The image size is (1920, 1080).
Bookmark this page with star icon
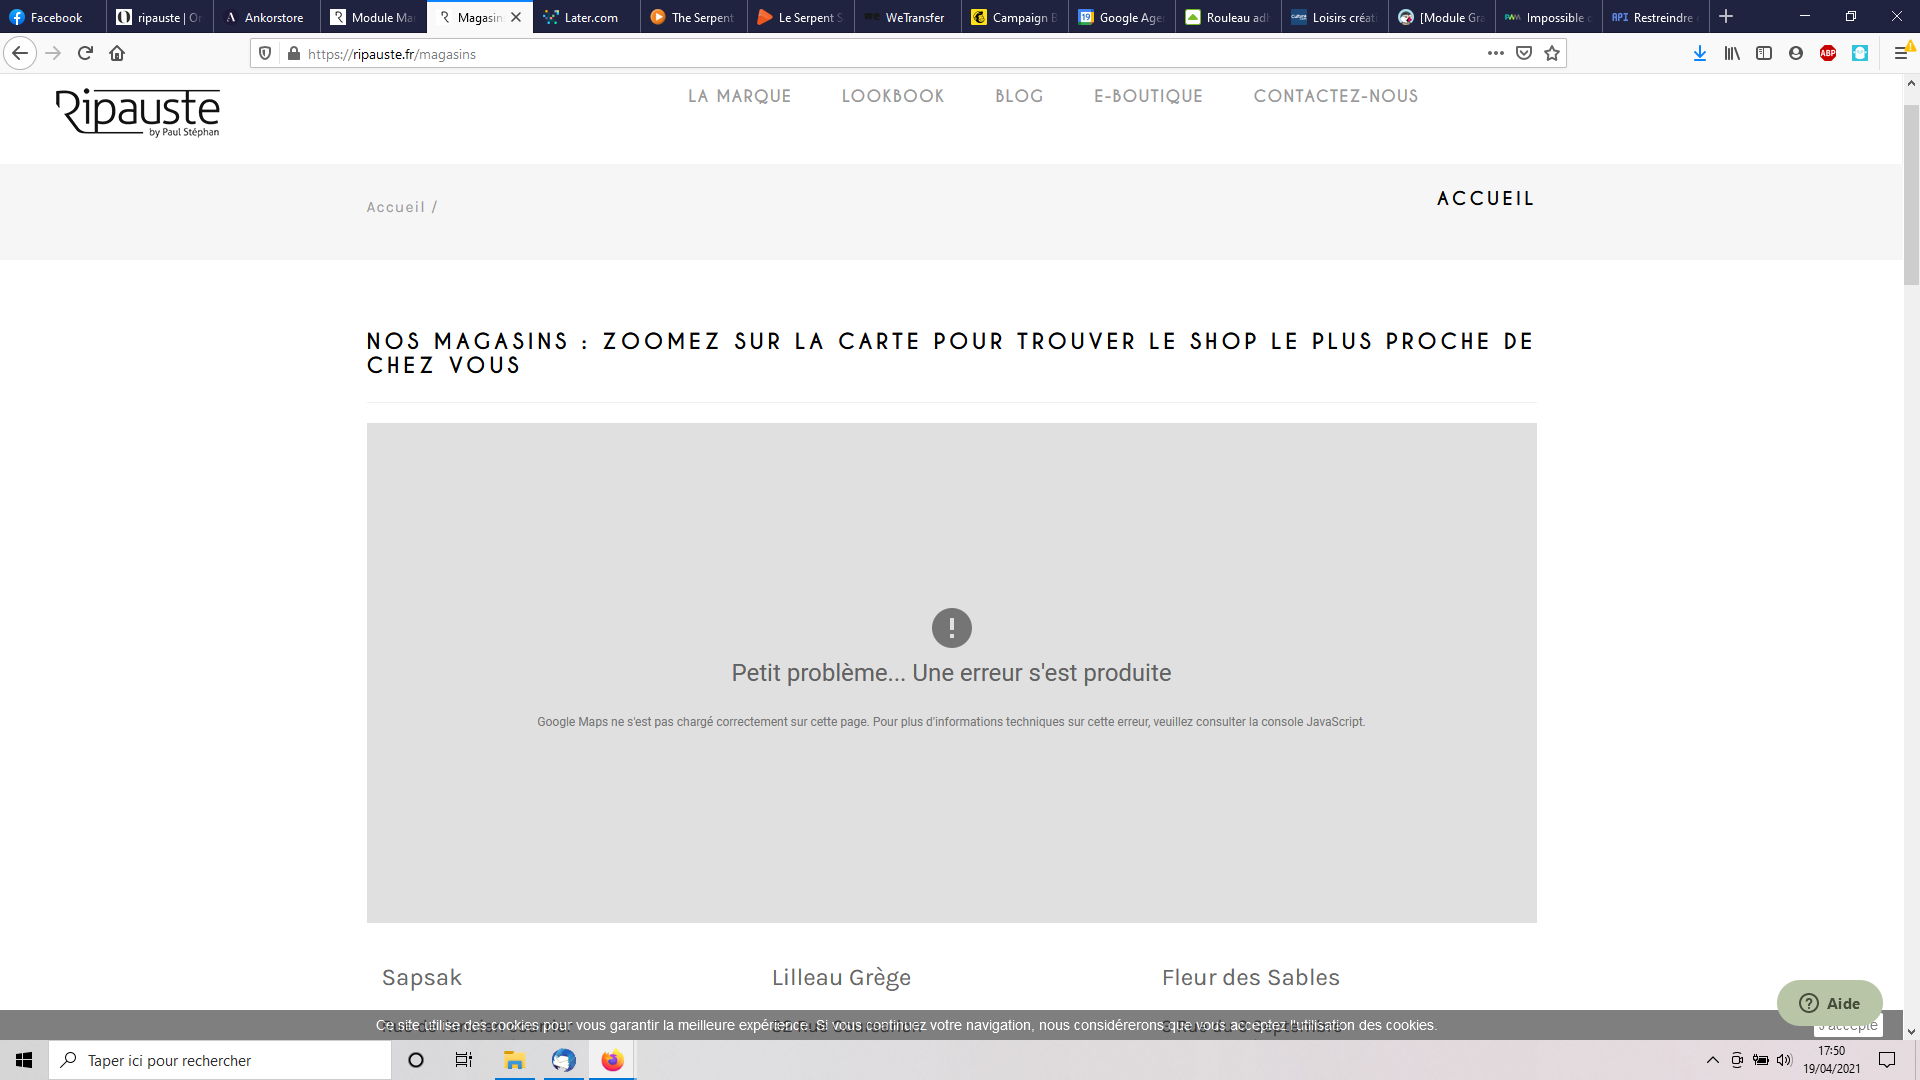[x=1552, y=54]
